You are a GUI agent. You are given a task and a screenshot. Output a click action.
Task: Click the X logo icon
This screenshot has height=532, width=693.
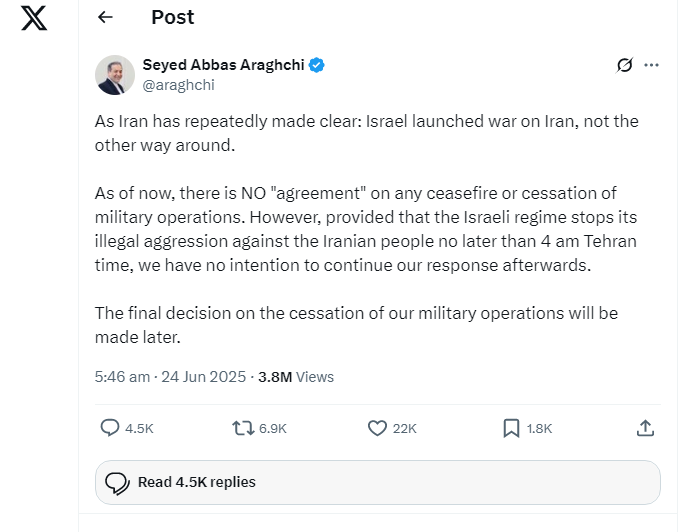(x=34, y=18)
